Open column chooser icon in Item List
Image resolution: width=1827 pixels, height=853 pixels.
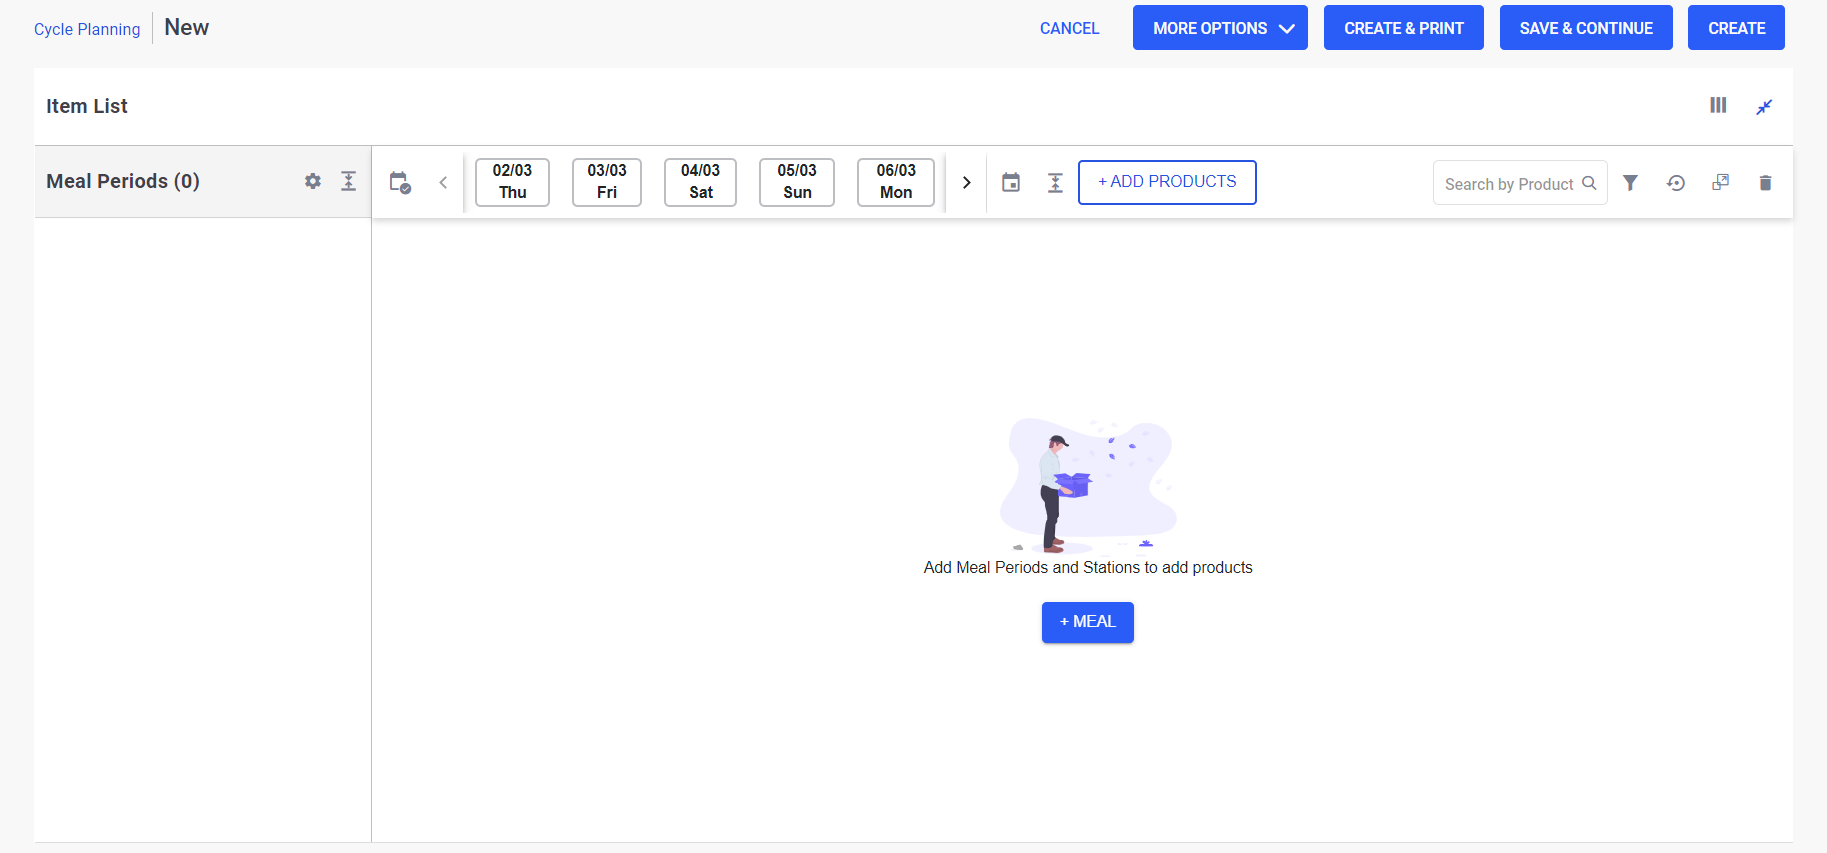(x=1718, y=105)
